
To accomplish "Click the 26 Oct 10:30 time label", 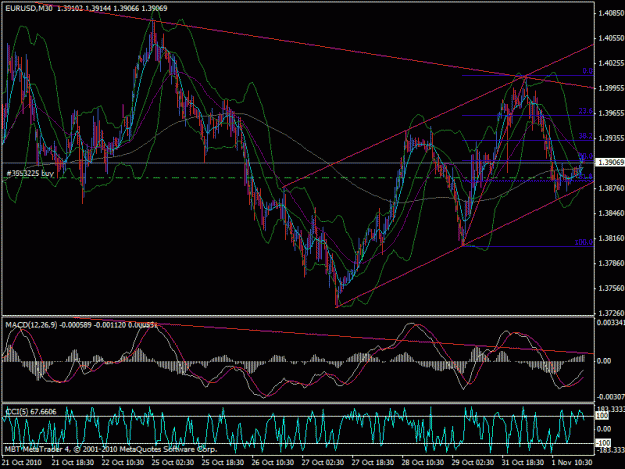I will (273, 463).
